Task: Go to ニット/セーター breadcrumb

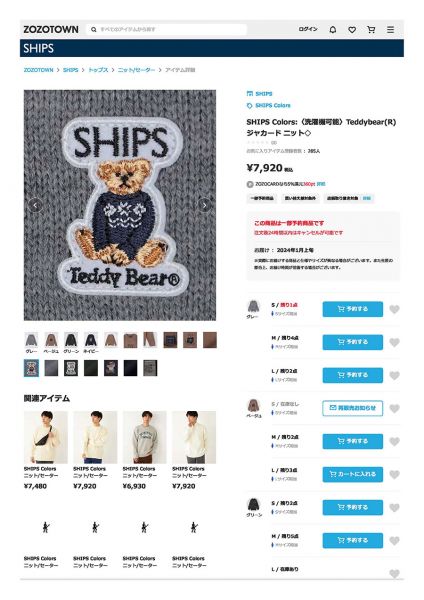Action: pyautogui.click(x=136, y=70)
